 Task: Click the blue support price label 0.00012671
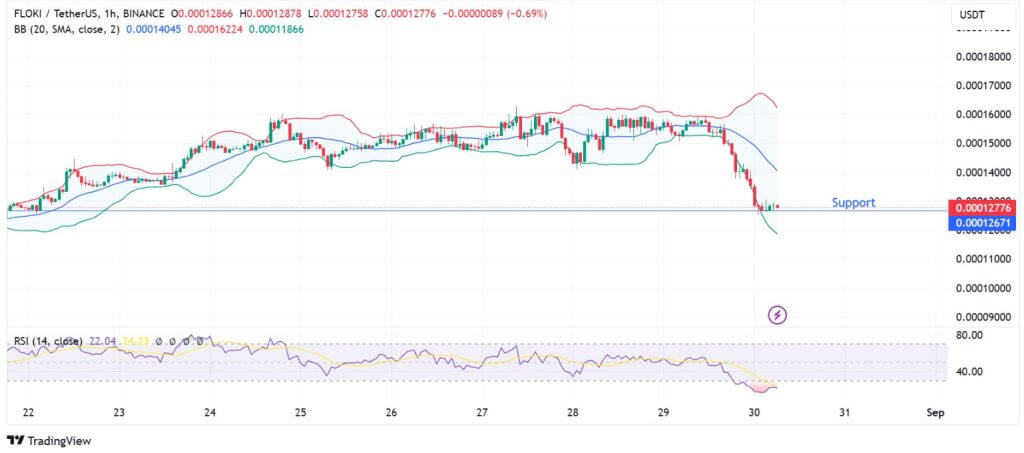tap(984, 223)
